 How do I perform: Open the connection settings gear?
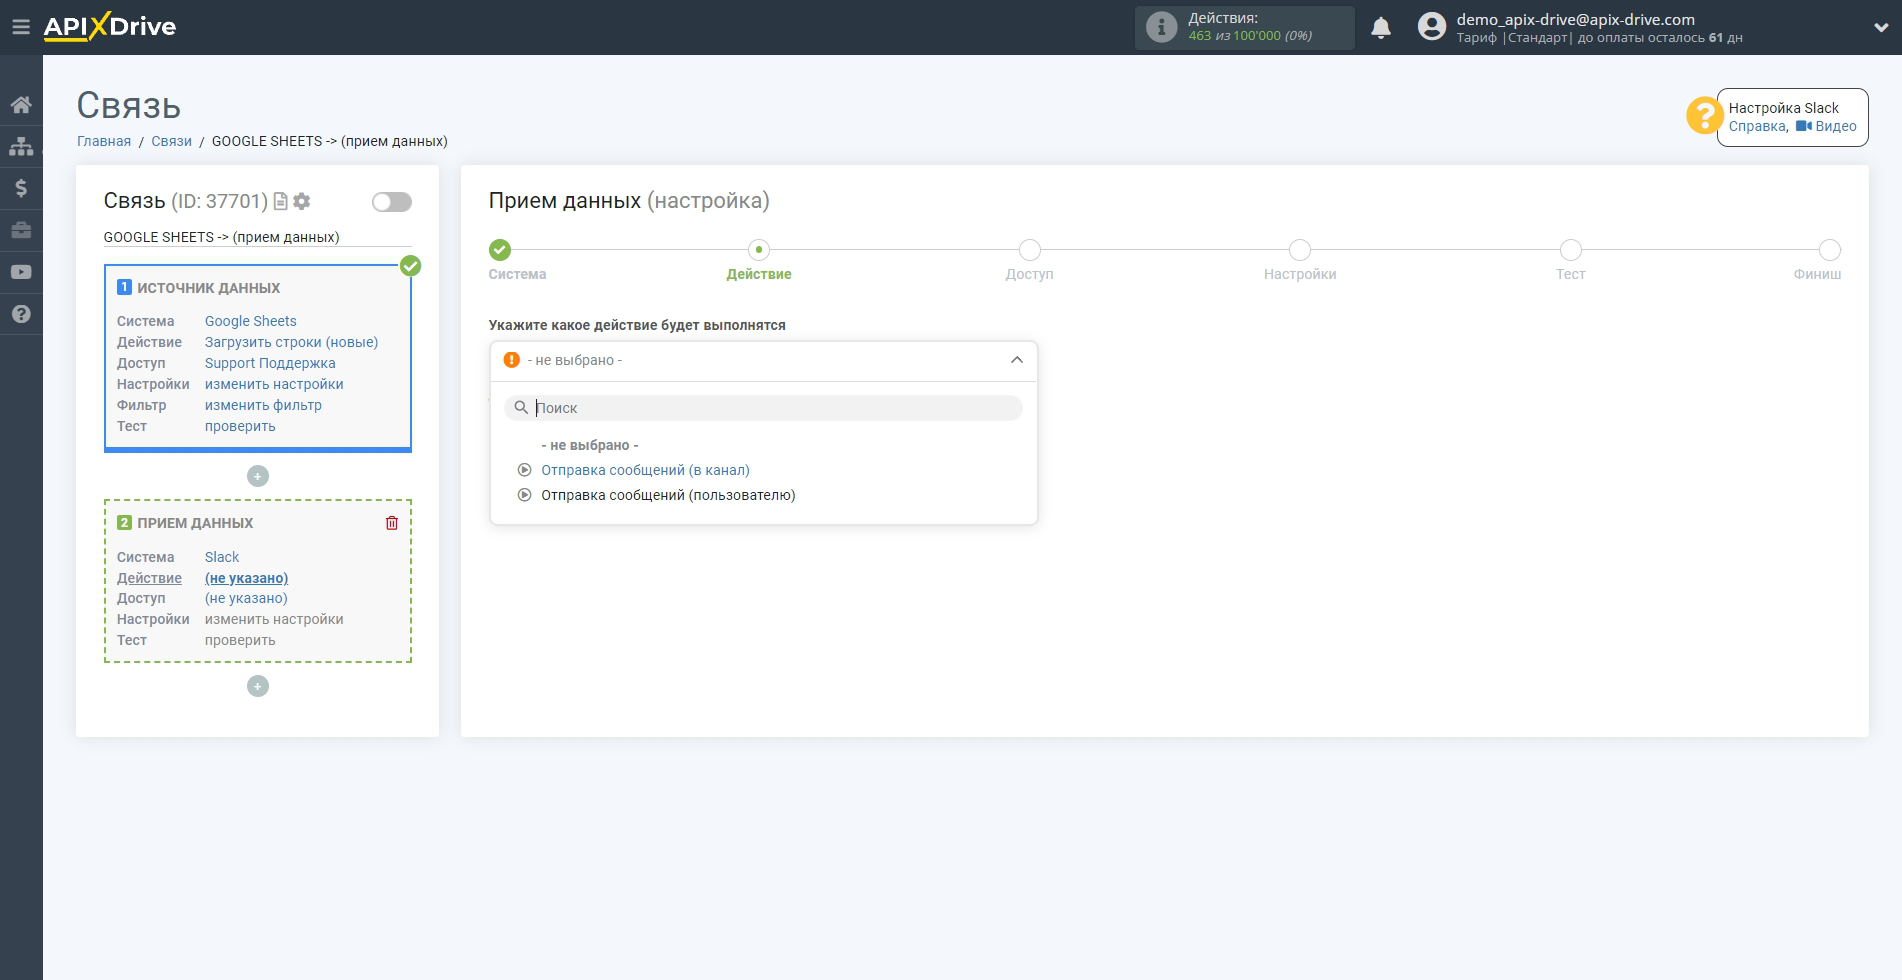pos(302,201)
